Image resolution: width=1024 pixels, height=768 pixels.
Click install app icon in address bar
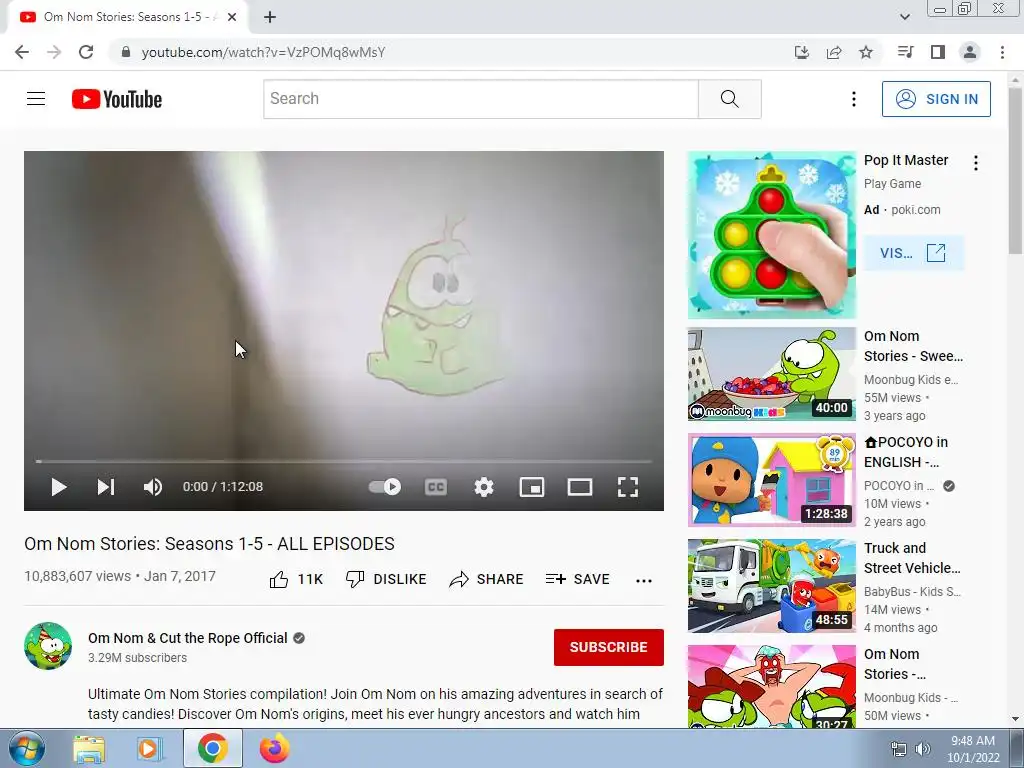pyautogui.click(x=801, y=52)
